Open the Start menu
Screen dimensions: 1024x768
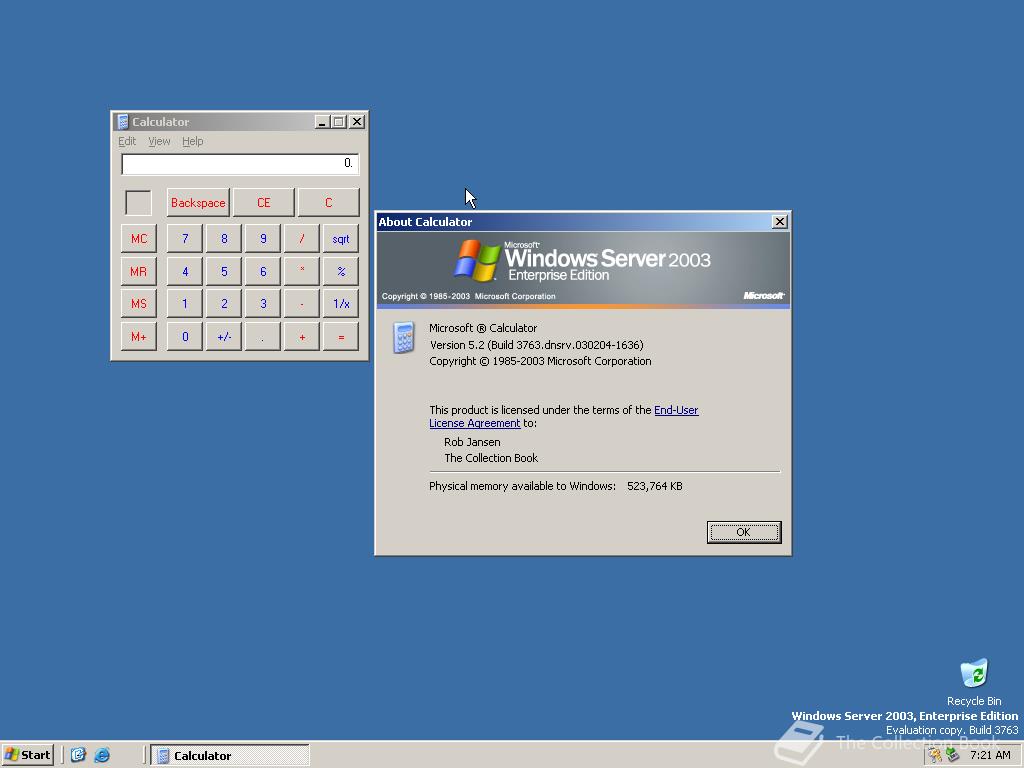pyautogui.click(x=27, y=755)
